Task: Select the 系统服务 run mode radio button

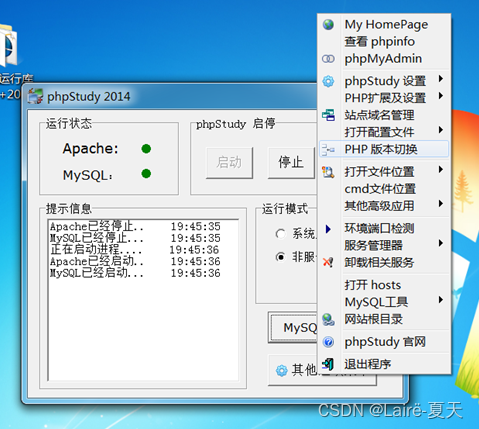Action: (x=280, y=234)
